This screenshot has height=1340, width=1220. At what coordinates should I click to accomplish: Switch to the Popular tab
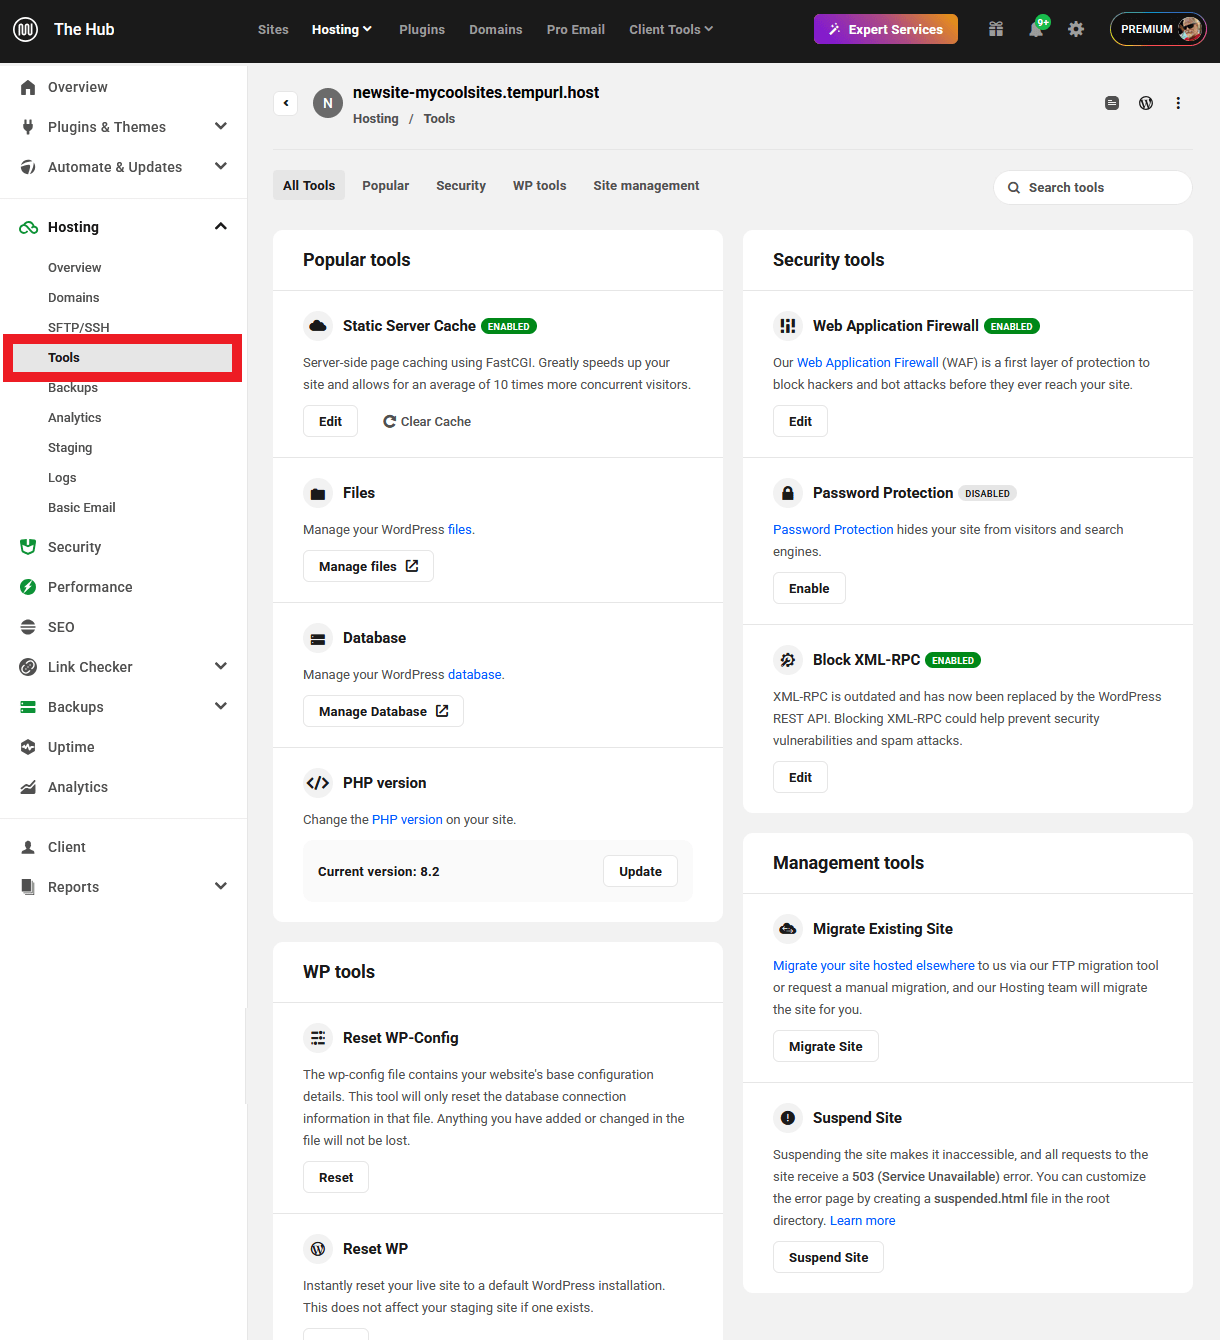[x=386, y=185]
